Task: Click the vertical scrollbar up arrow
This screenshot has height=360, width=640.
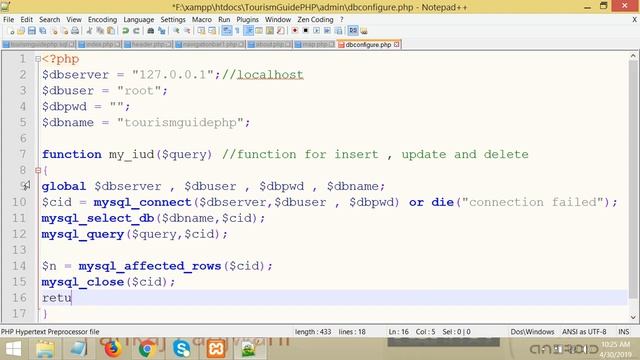Action: click(x=633, y=56)
